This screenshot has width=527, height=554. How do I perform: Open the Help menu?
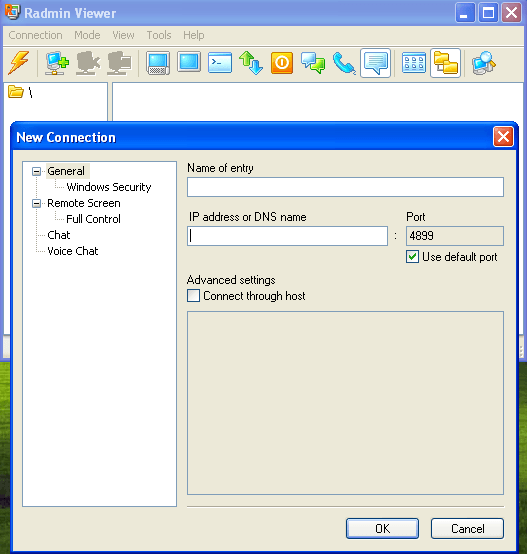[194, 35]
